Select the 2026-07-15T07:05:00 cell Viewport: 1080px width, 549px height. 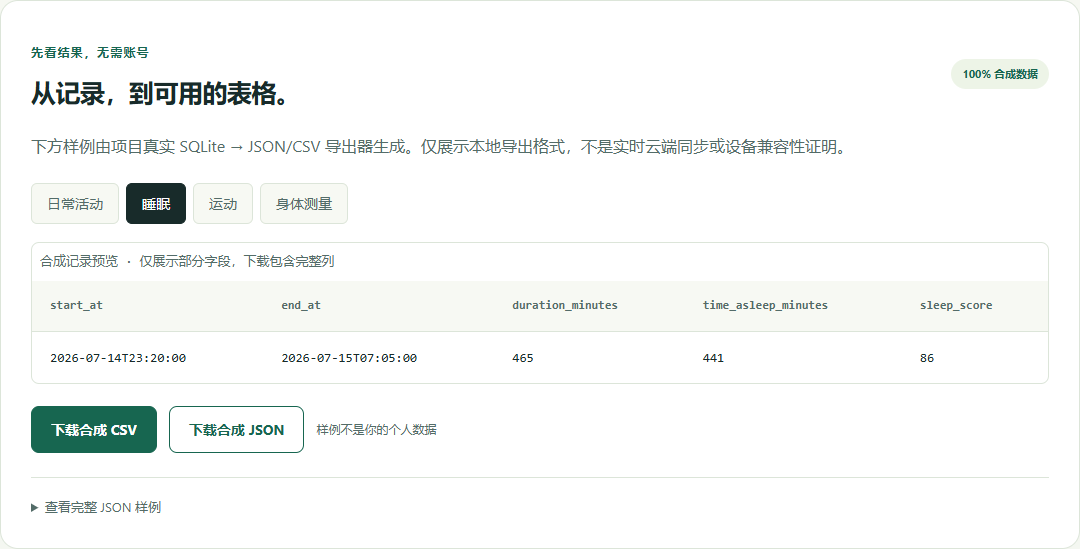pyautogui.click(x=349, y=358)
